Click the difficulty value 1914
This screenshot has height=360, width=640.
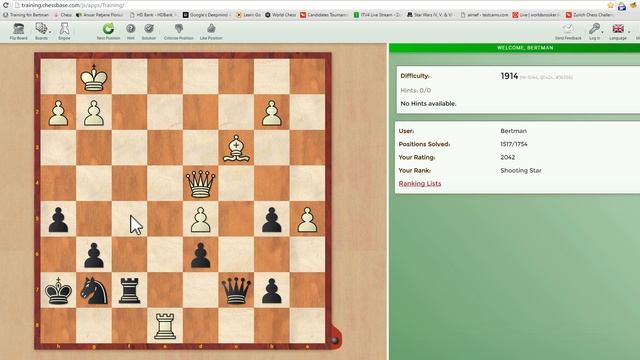point(509,76)
